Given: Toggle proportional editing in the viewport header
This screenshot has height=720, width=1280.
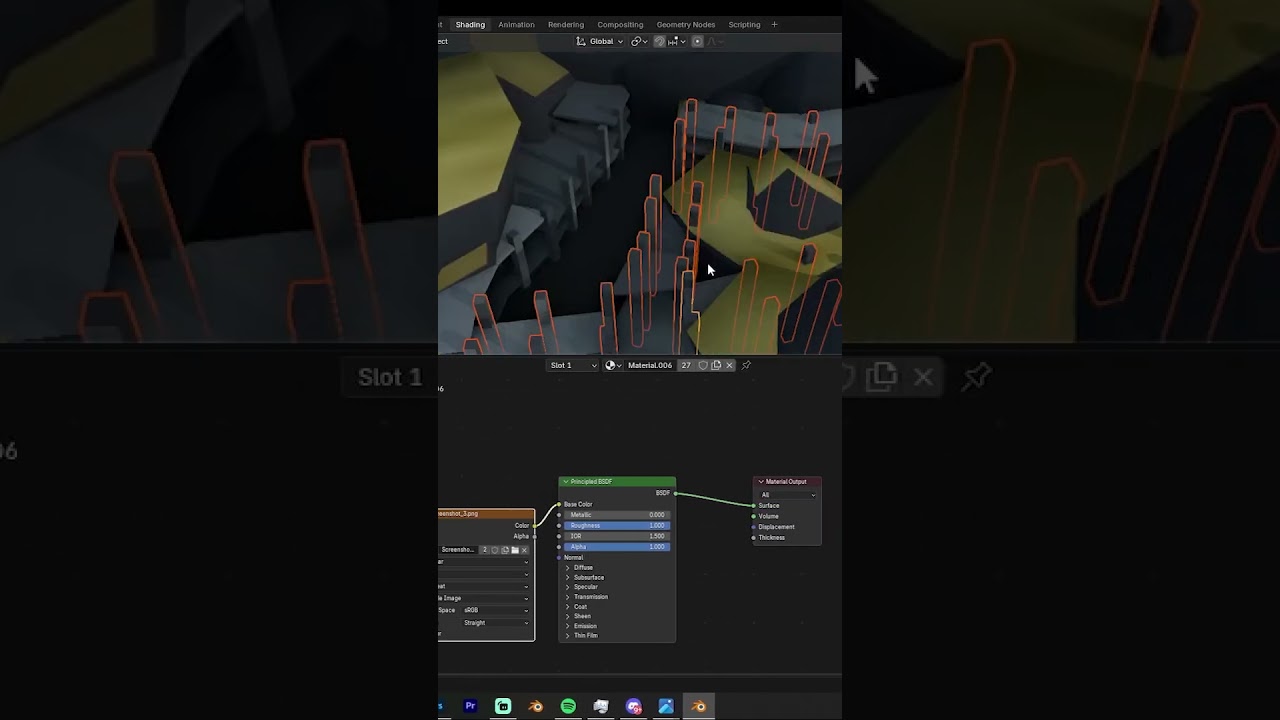Looking at the screenshot, I should point(697,41).
